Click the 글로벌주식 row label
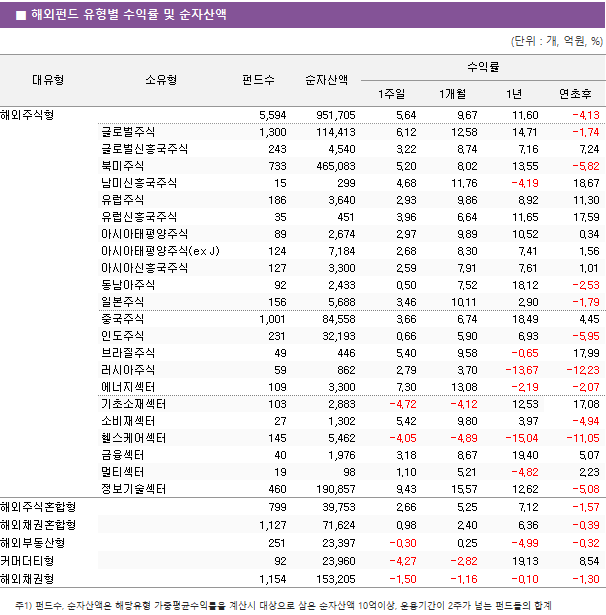This screenshot has width=606, height=615. click(x=128, y=132)
